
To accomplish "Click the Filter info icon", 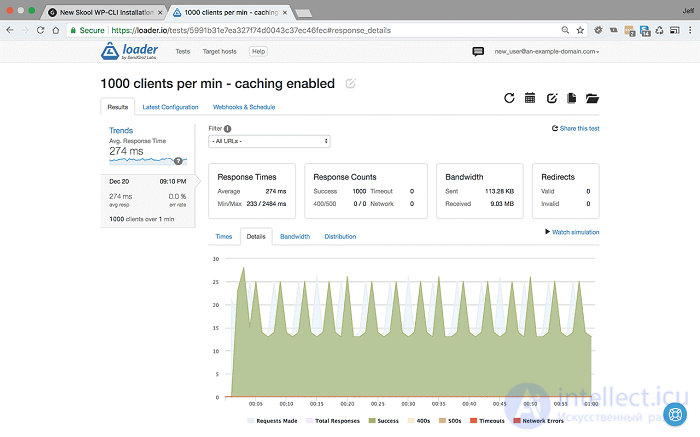I will click(x=228, y=129).
